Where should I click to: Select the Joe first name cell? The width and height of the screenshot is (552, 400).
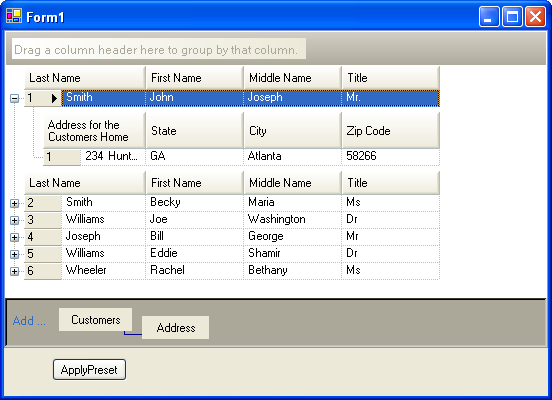click(x=195, y=219)
